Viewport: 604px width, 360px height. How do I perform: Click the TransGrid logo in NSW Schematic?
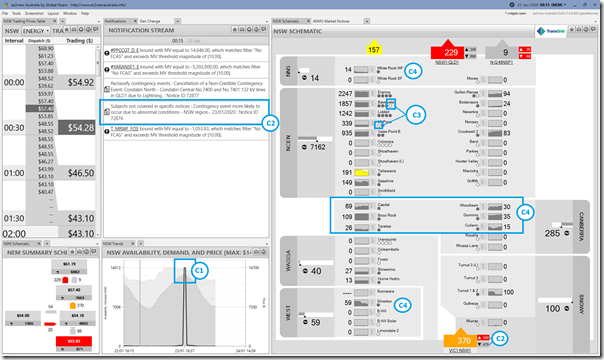(550, 31)
